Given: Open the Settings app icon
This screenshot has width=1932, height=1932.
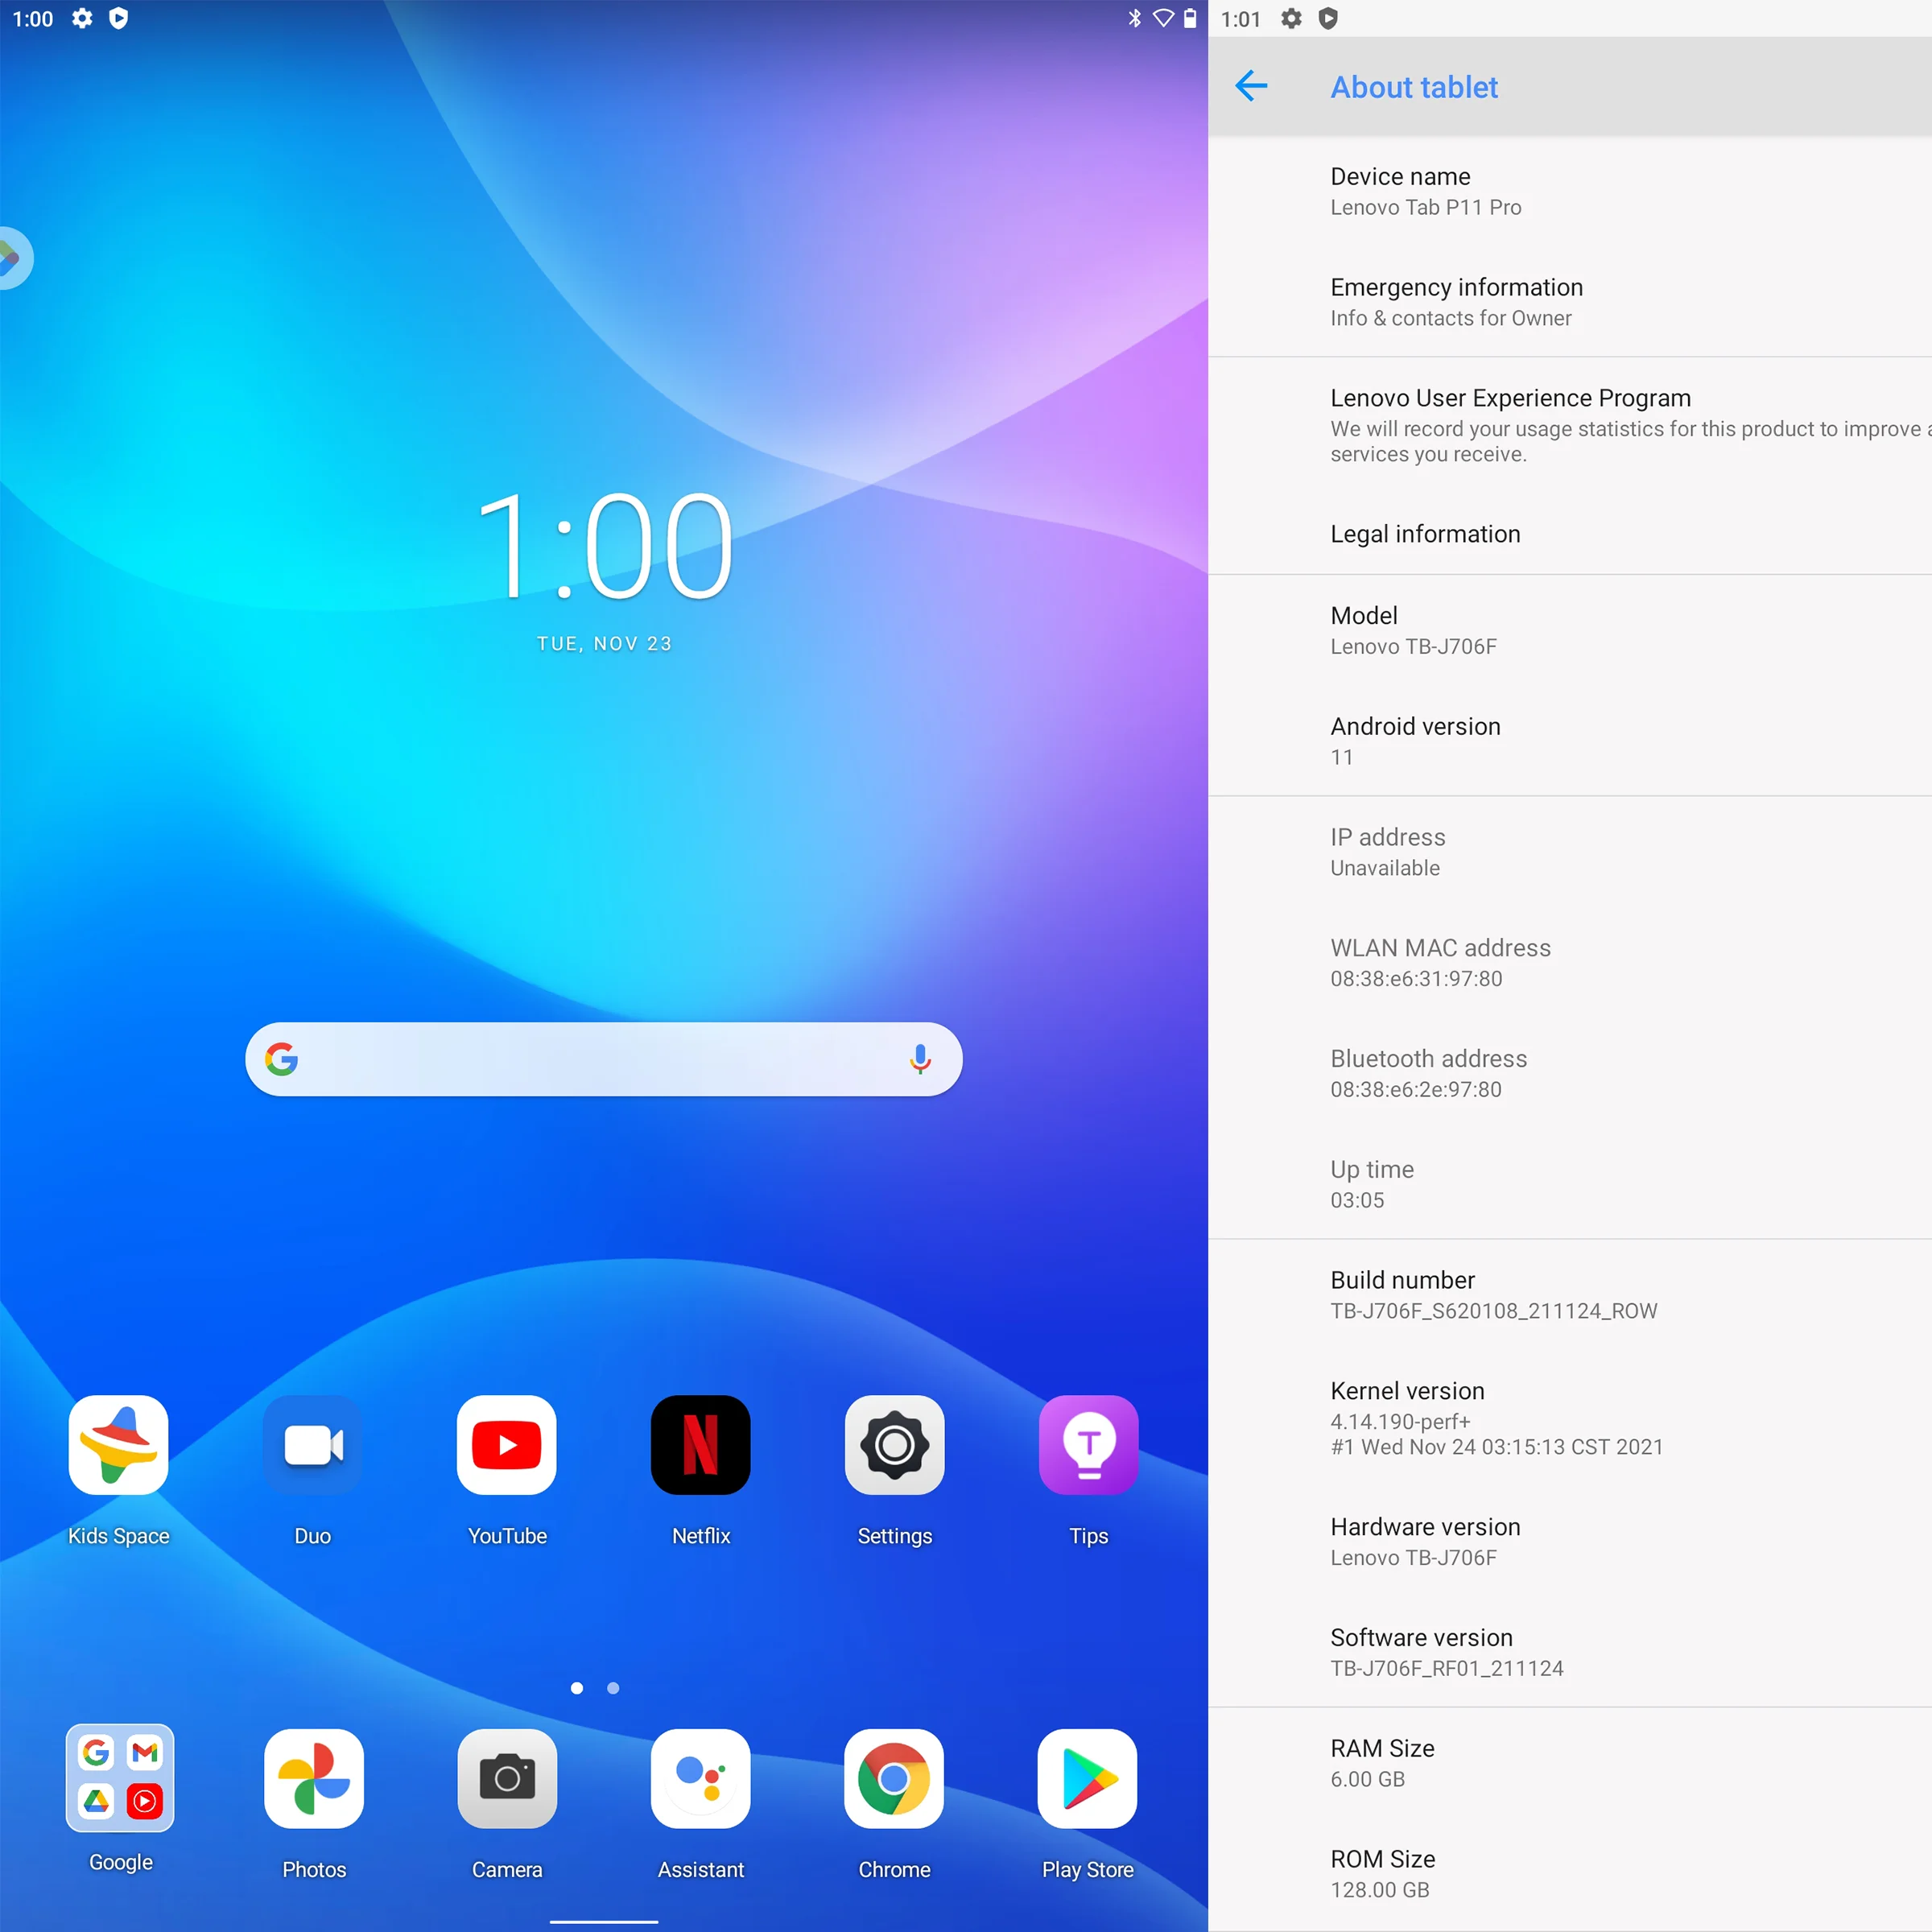Looking at the screenshot, I should point(894,1445).
